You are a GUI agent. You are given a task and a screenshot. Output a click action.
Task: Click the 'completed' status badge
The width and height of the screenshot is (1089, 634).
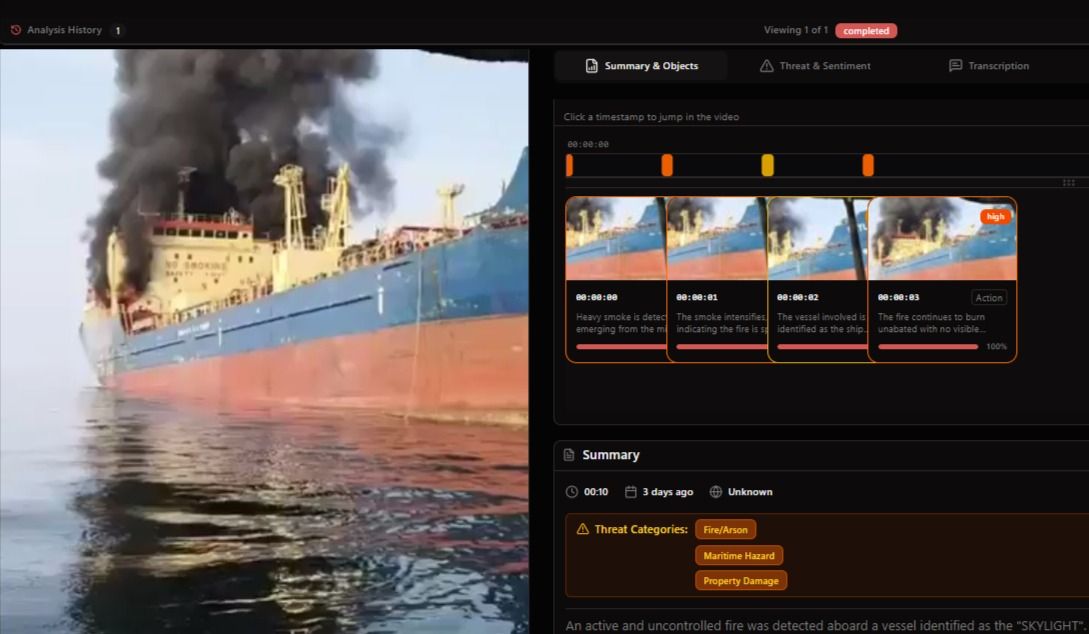866,30
